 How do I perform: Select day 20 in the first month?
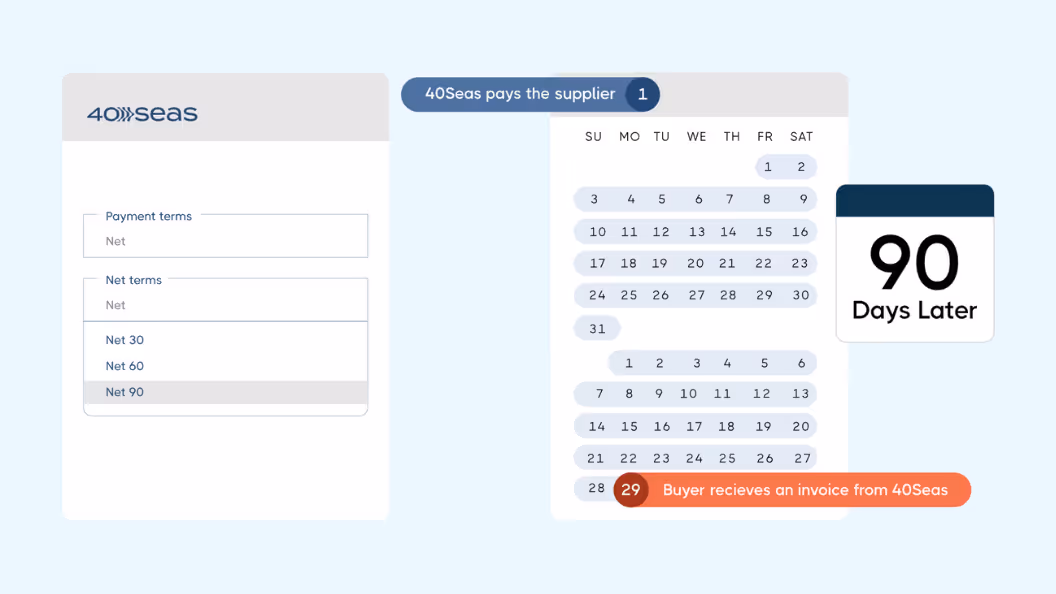tap(696, 264)
